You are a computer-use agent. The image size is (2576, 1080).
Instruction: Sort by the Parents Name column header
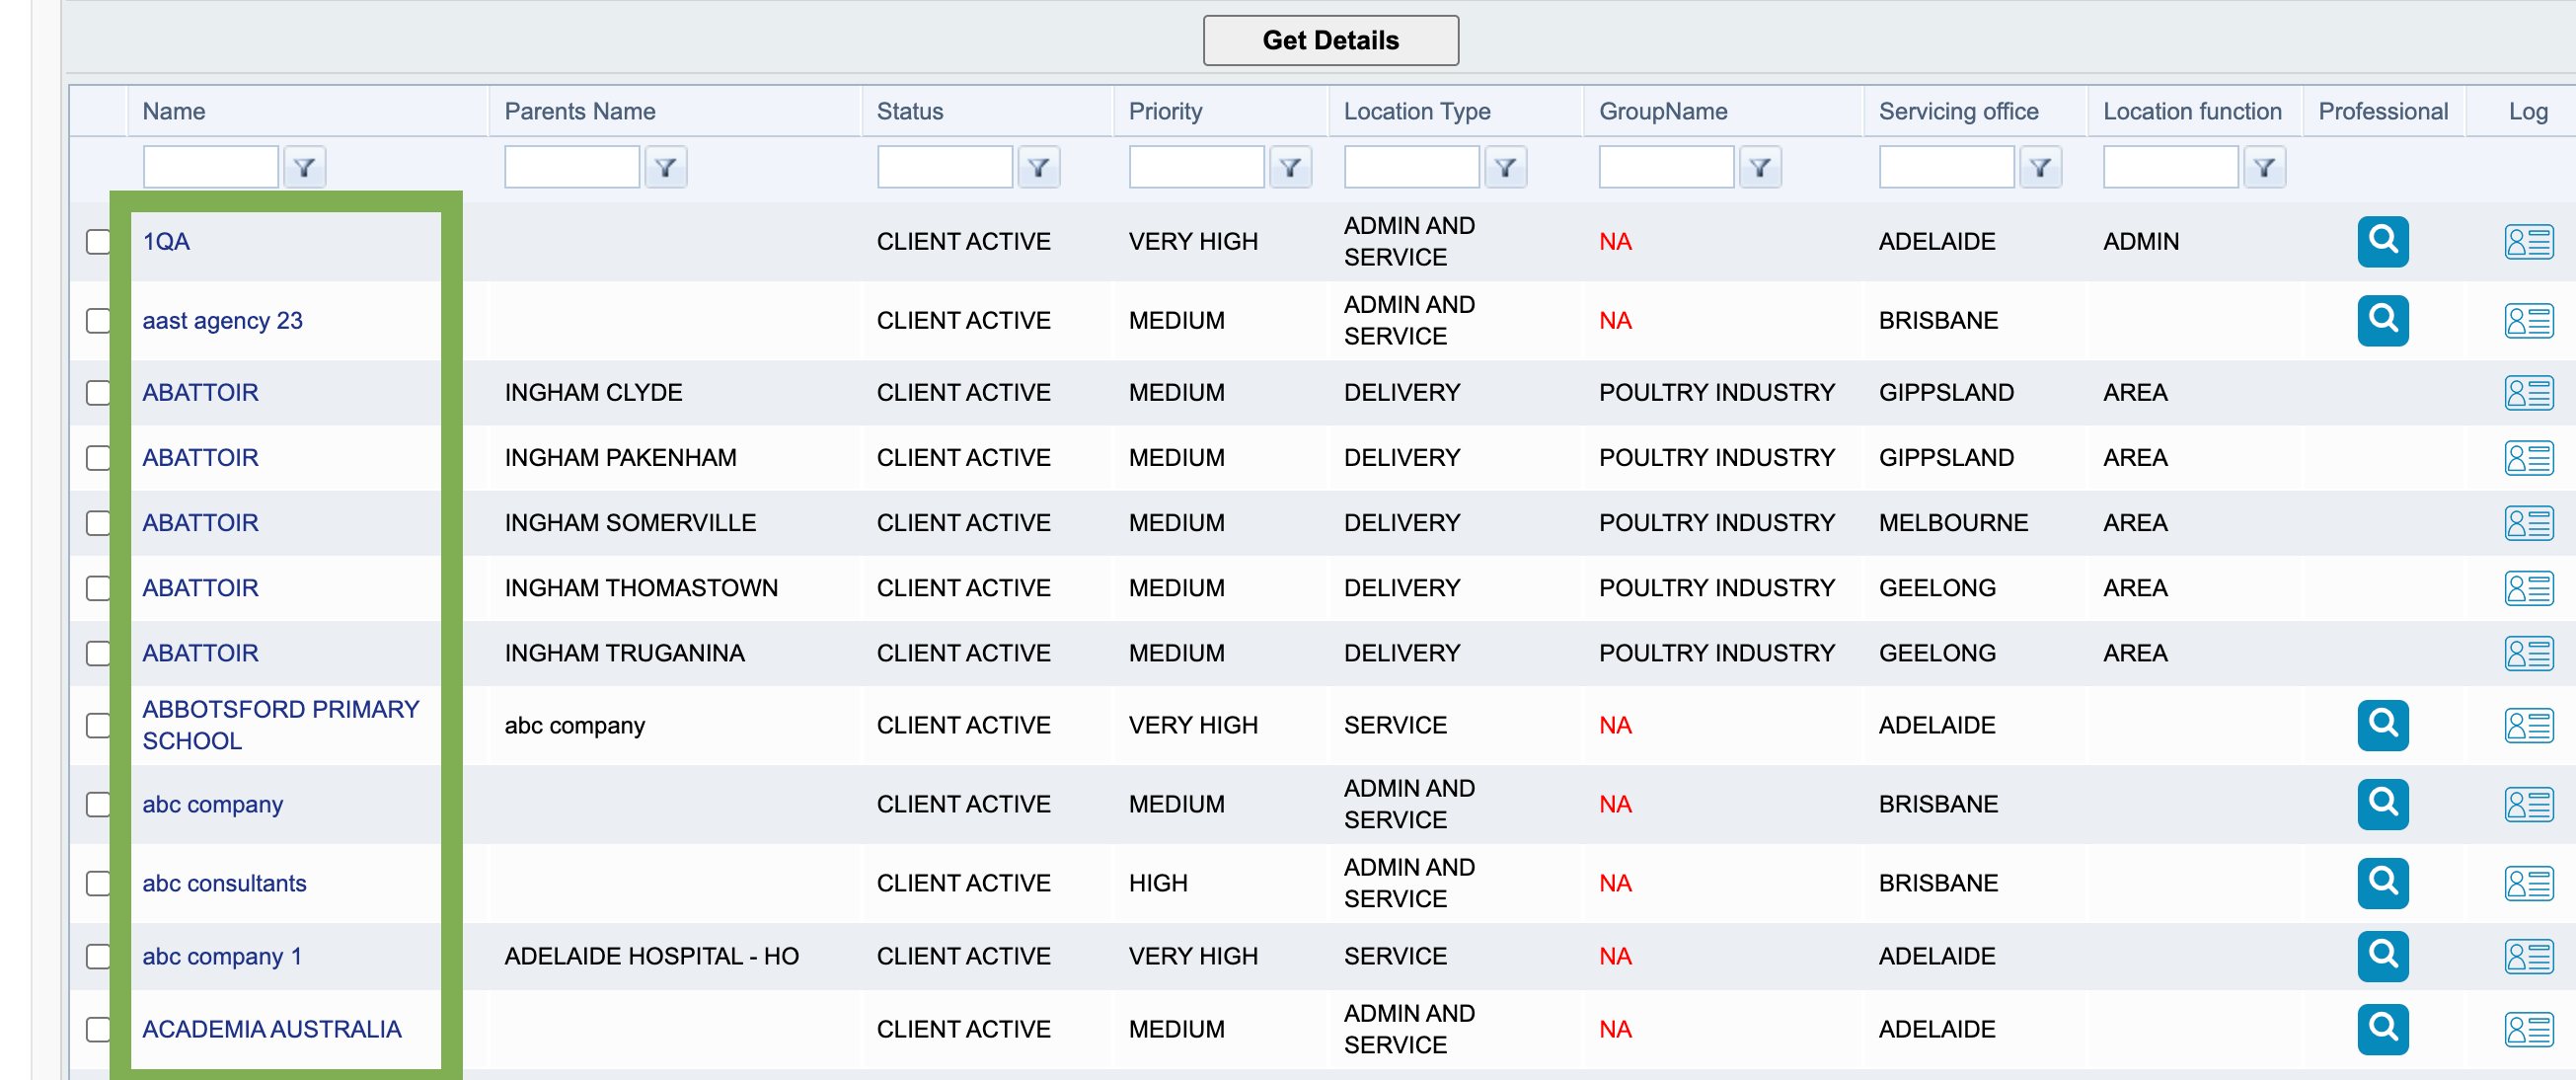coord(580,111)
